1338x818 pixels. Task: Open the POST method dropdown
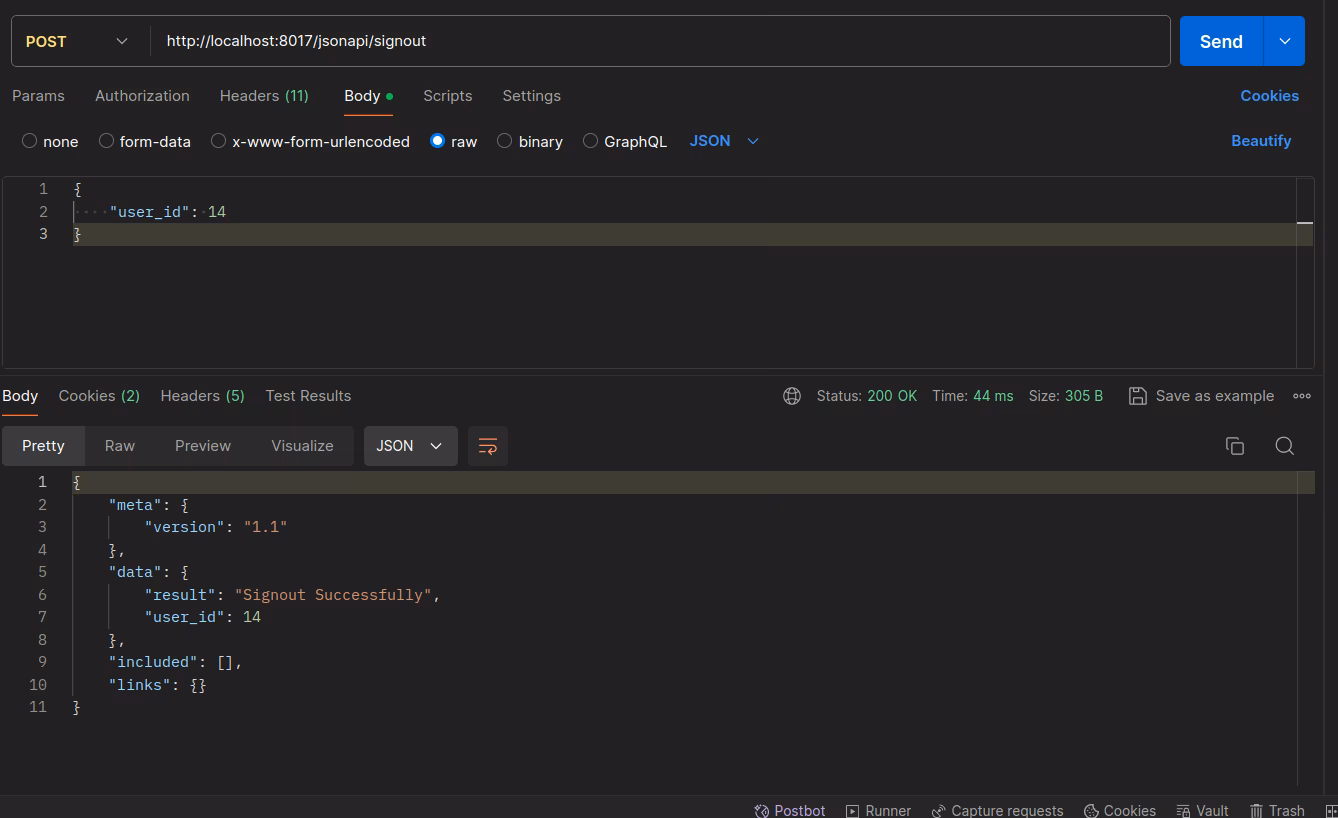click(x=78, y=41)
